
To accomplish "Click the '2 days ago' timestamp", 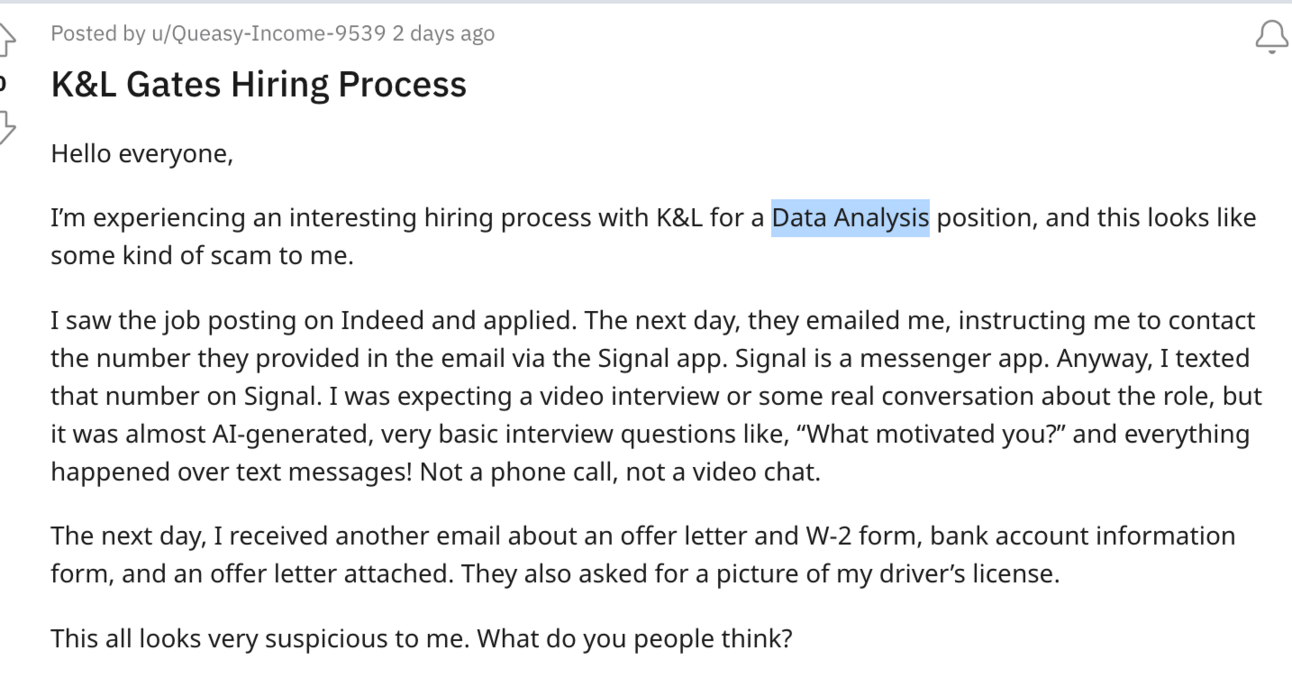I will [443, 34].
